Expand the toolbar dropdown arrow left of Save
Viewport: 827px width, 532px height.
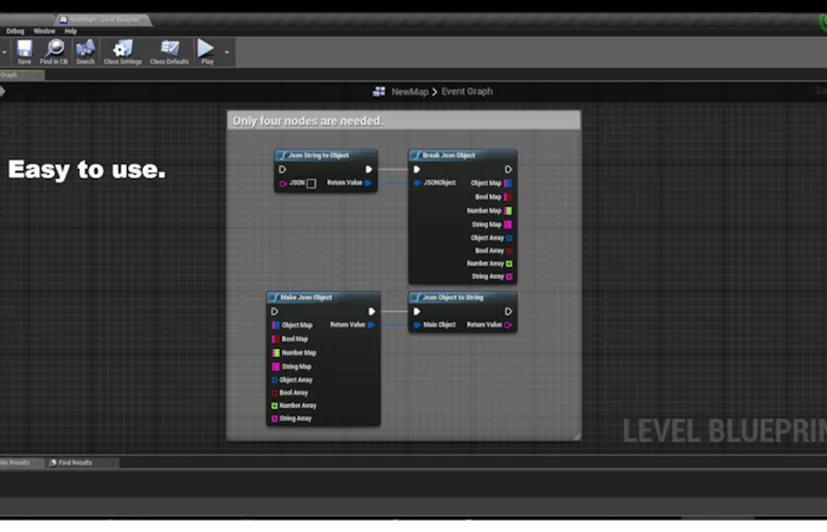pos(4,52)
